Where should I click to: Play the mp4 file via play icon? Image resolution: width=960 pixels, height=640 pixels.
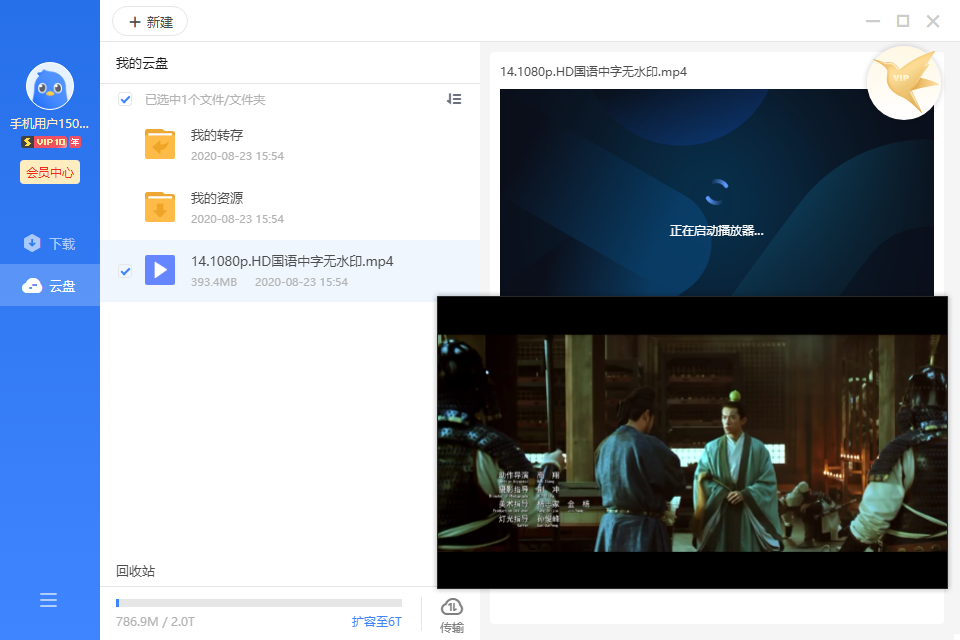(160, 270)
